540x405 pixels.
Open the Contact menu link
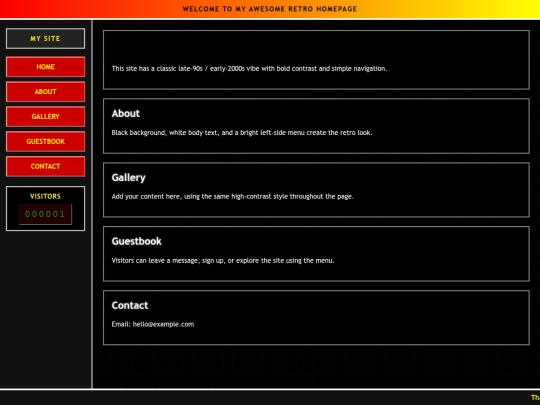45,166
